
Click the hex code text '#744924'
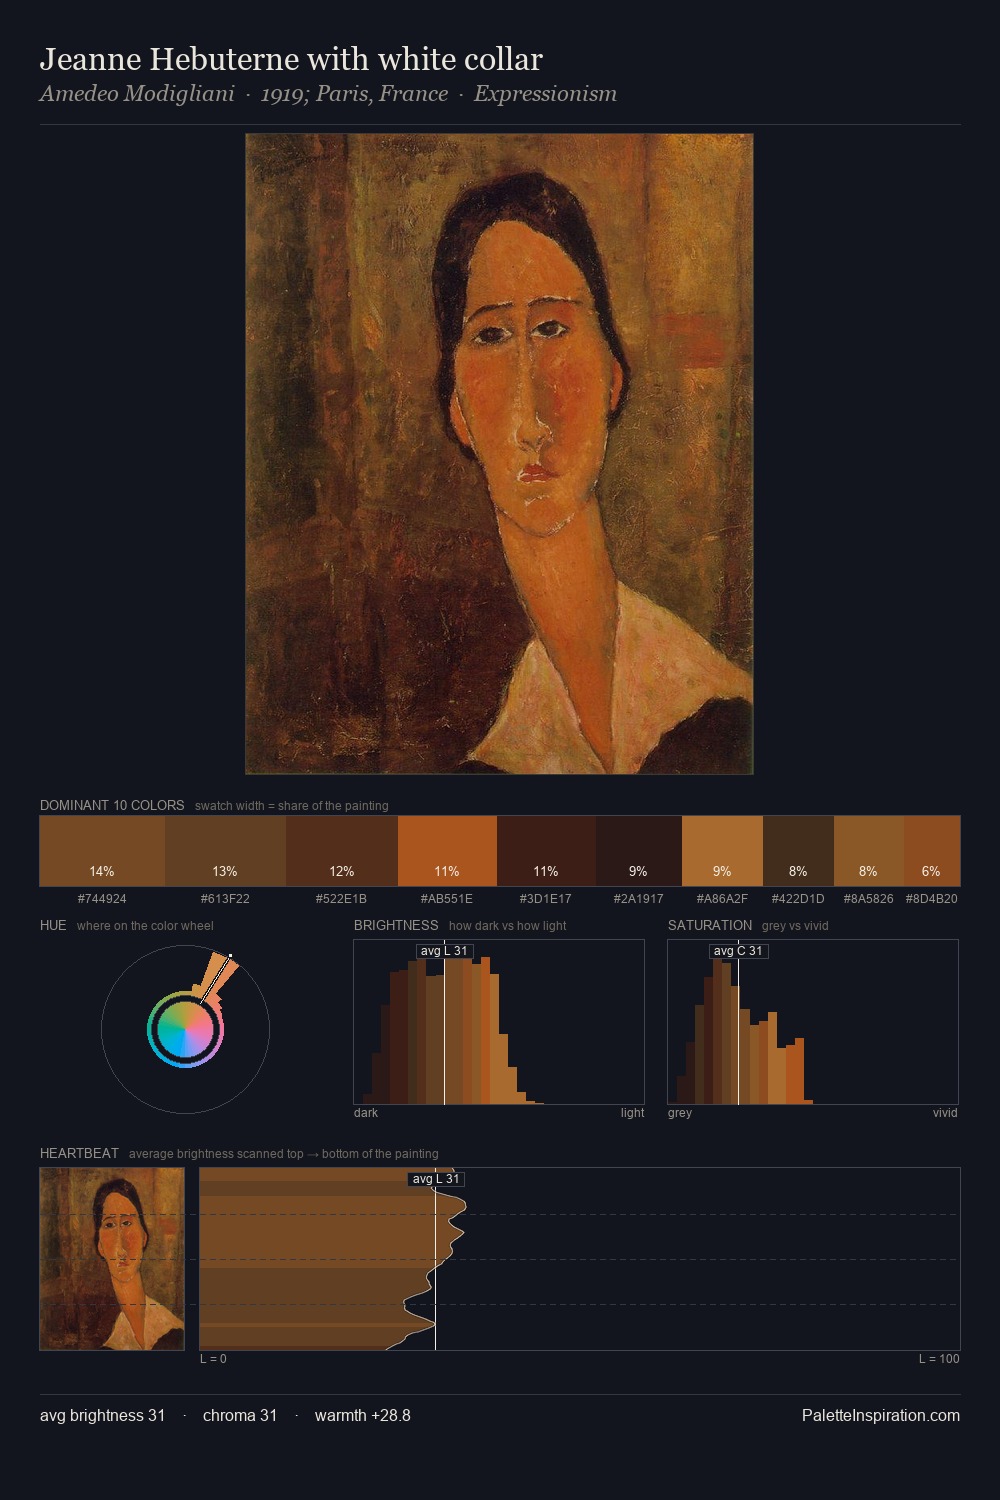(x=102, y=899)
